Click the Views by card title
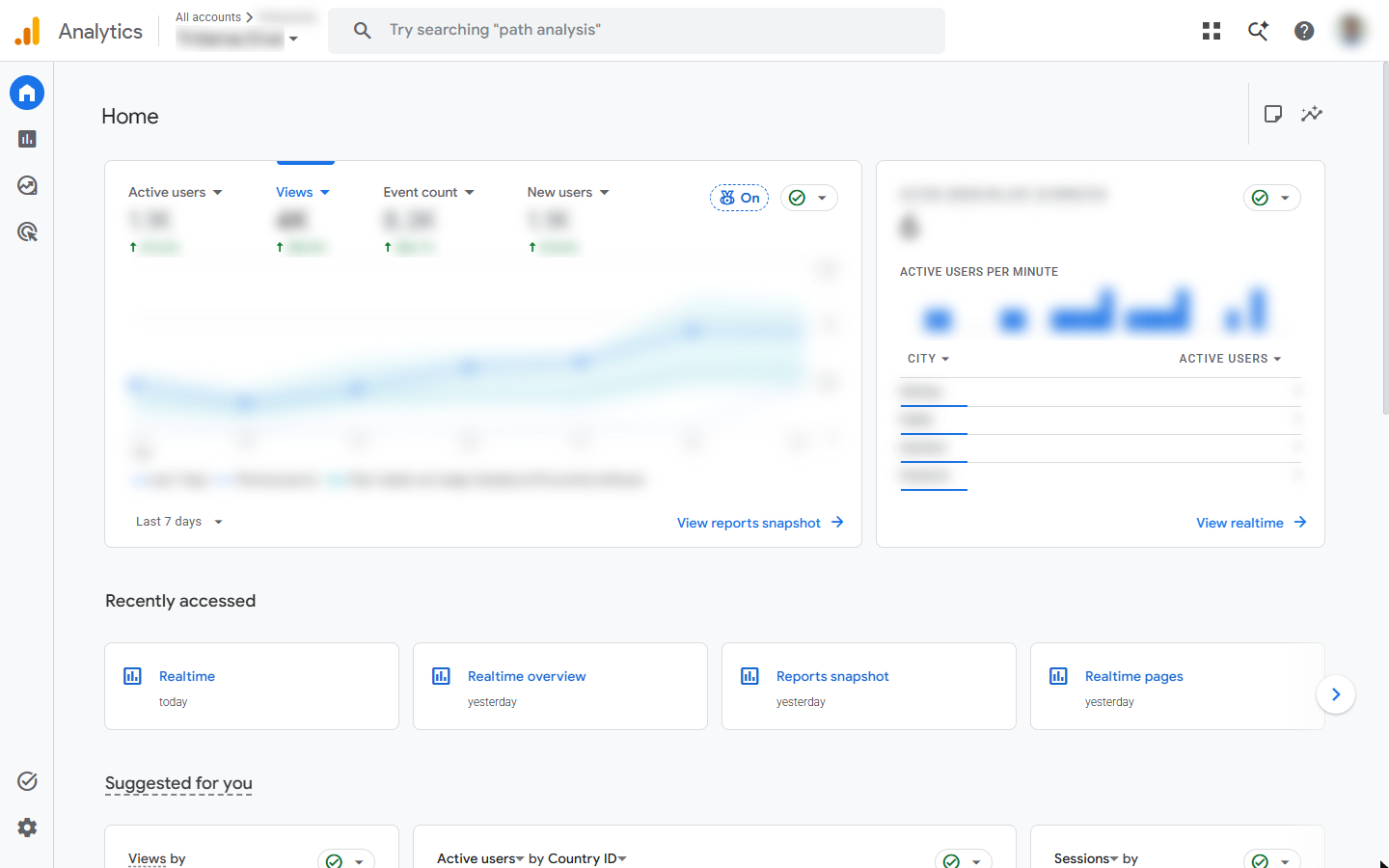 157,858
